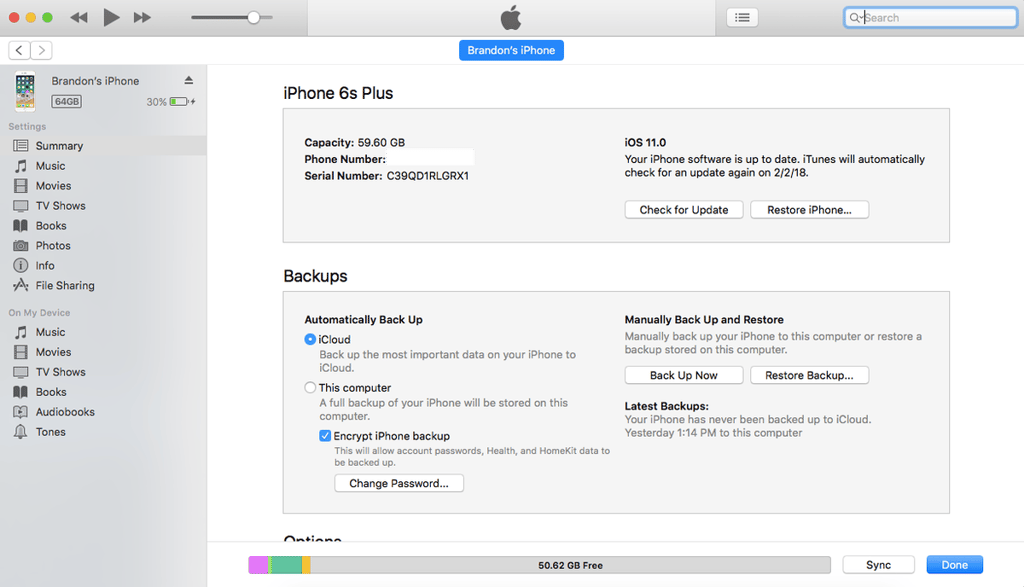This screenshot has width=1024, height=587.
Task: Click the yellow segment of storage bar
Action: point(306,565)
